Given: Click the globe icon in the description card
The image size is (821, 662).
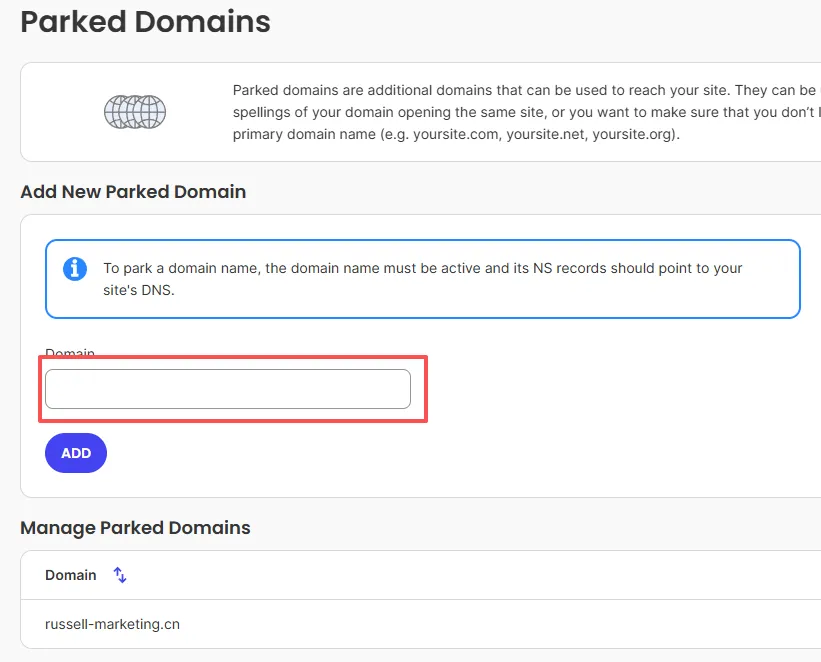Looking at the screenshot, I should (135, 111).
